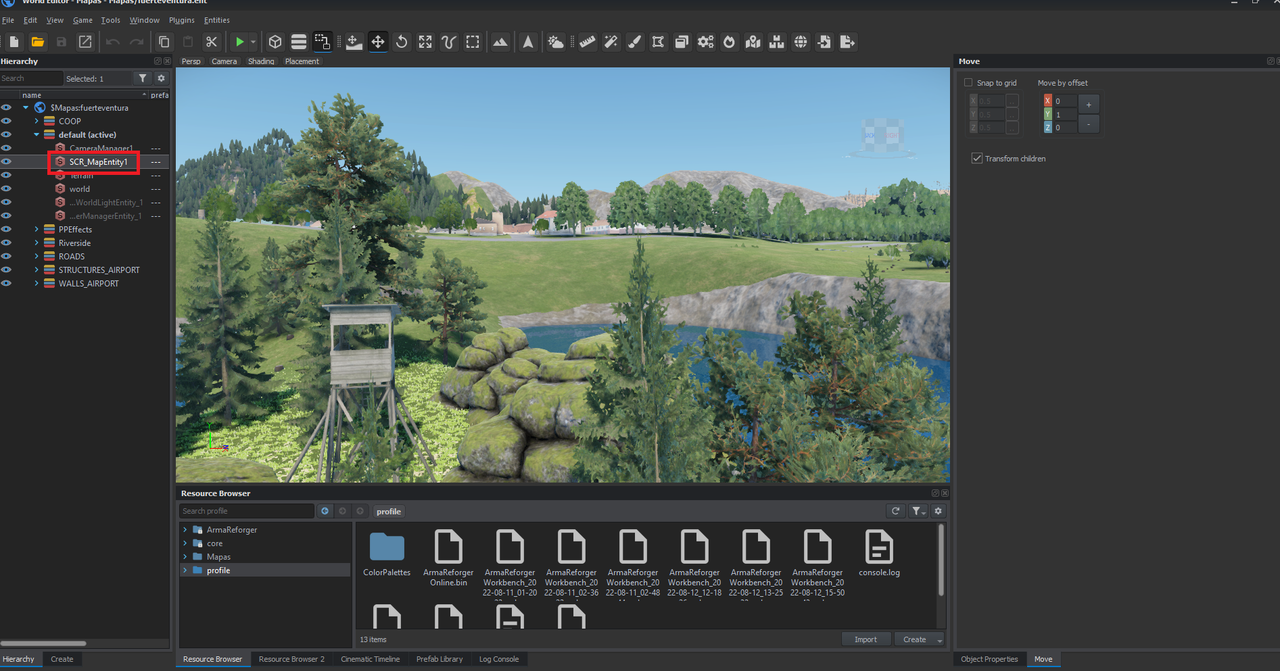This screenshot has width=1280, height=671.
Task: Select the dashed rectangle selection tool
Action: [x=473, y=42]
